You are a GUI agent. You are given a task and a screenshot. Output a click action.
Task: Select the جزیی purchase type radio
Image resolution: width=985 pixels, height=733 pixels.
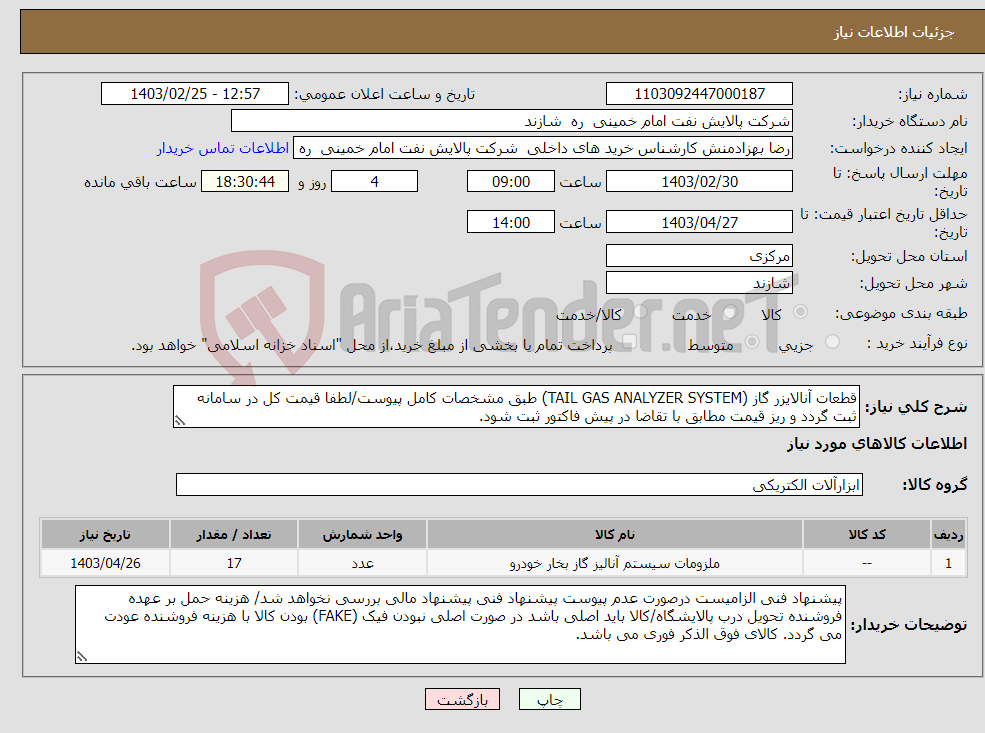tap(832, 342)
